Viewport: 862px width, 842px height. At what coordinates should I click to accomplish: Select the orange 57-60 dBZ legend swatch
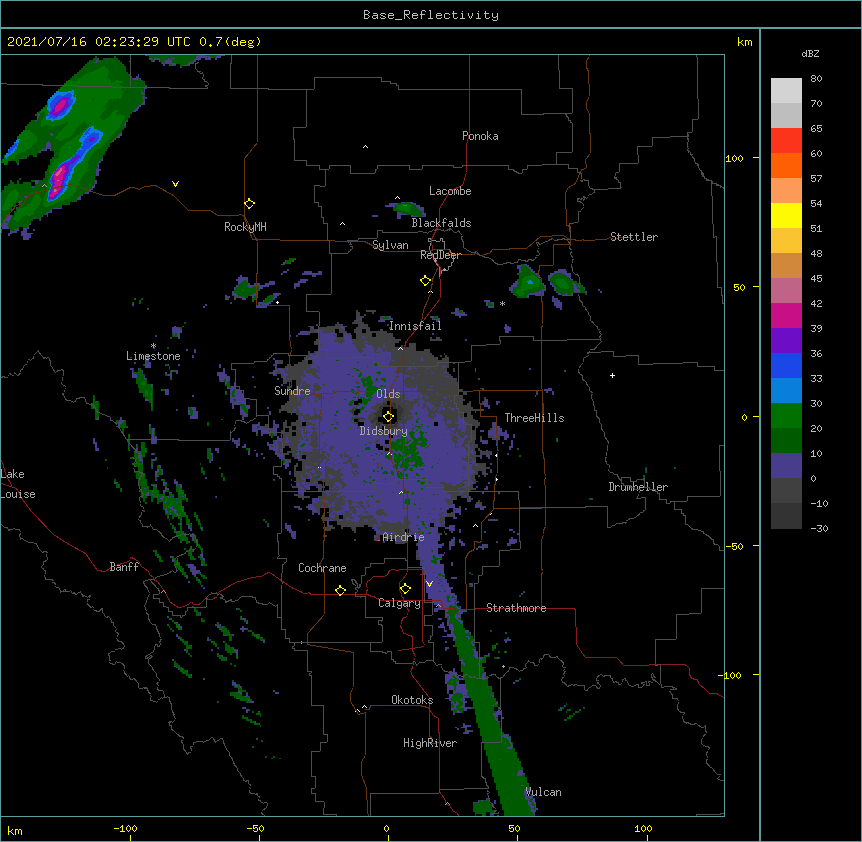(x=786, y=165)
